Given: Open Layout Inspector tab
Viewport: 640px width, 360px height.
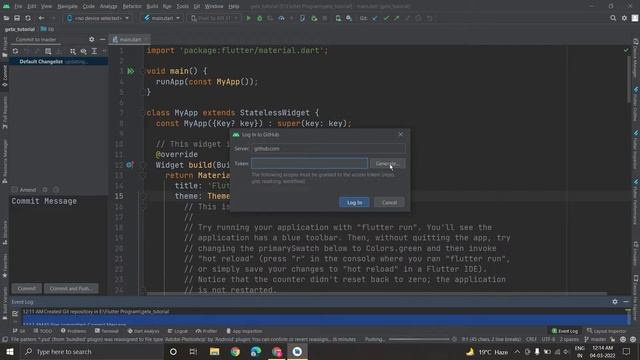Looking at the screenshot, I should click(x=606, y=331).
